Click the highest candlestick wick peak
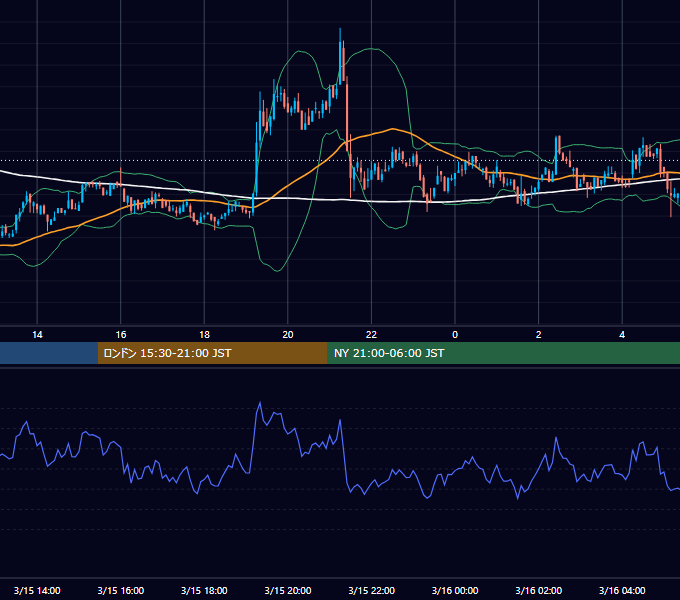 pyautogui.click(x=340, y=29)
